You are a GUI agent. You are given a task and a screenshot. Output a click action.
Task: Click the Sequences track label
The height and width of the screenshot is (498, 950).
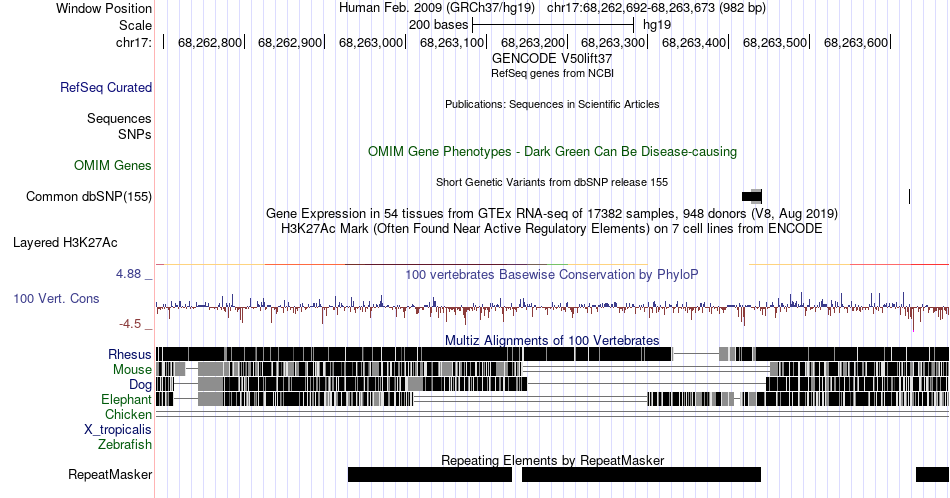click(119, 118)
